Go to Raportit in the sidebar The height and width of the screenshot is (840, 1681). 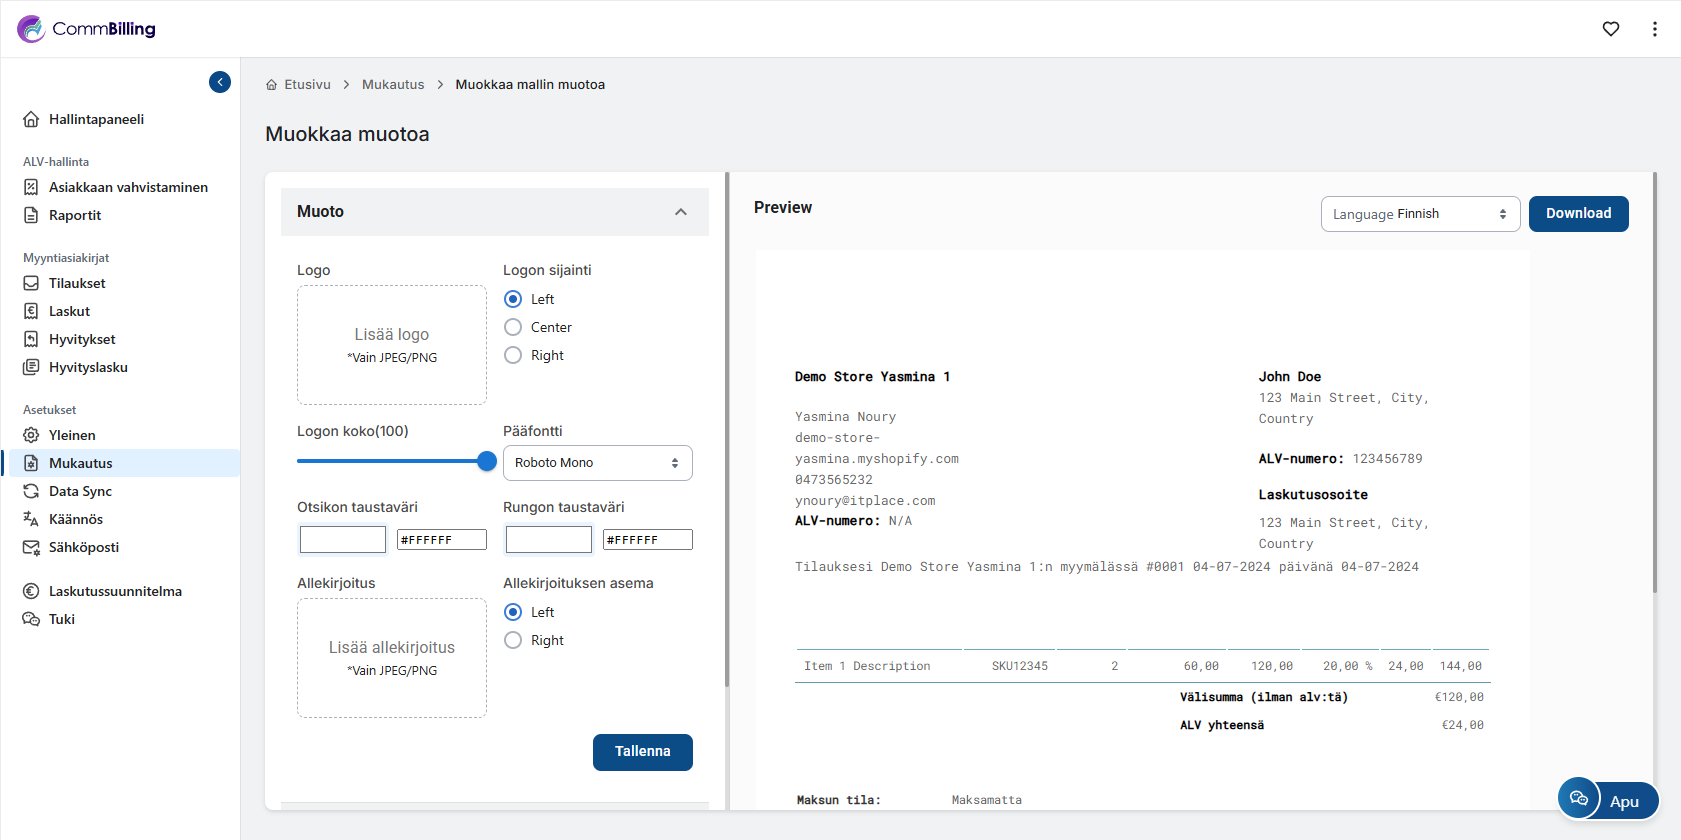[75, 215]
